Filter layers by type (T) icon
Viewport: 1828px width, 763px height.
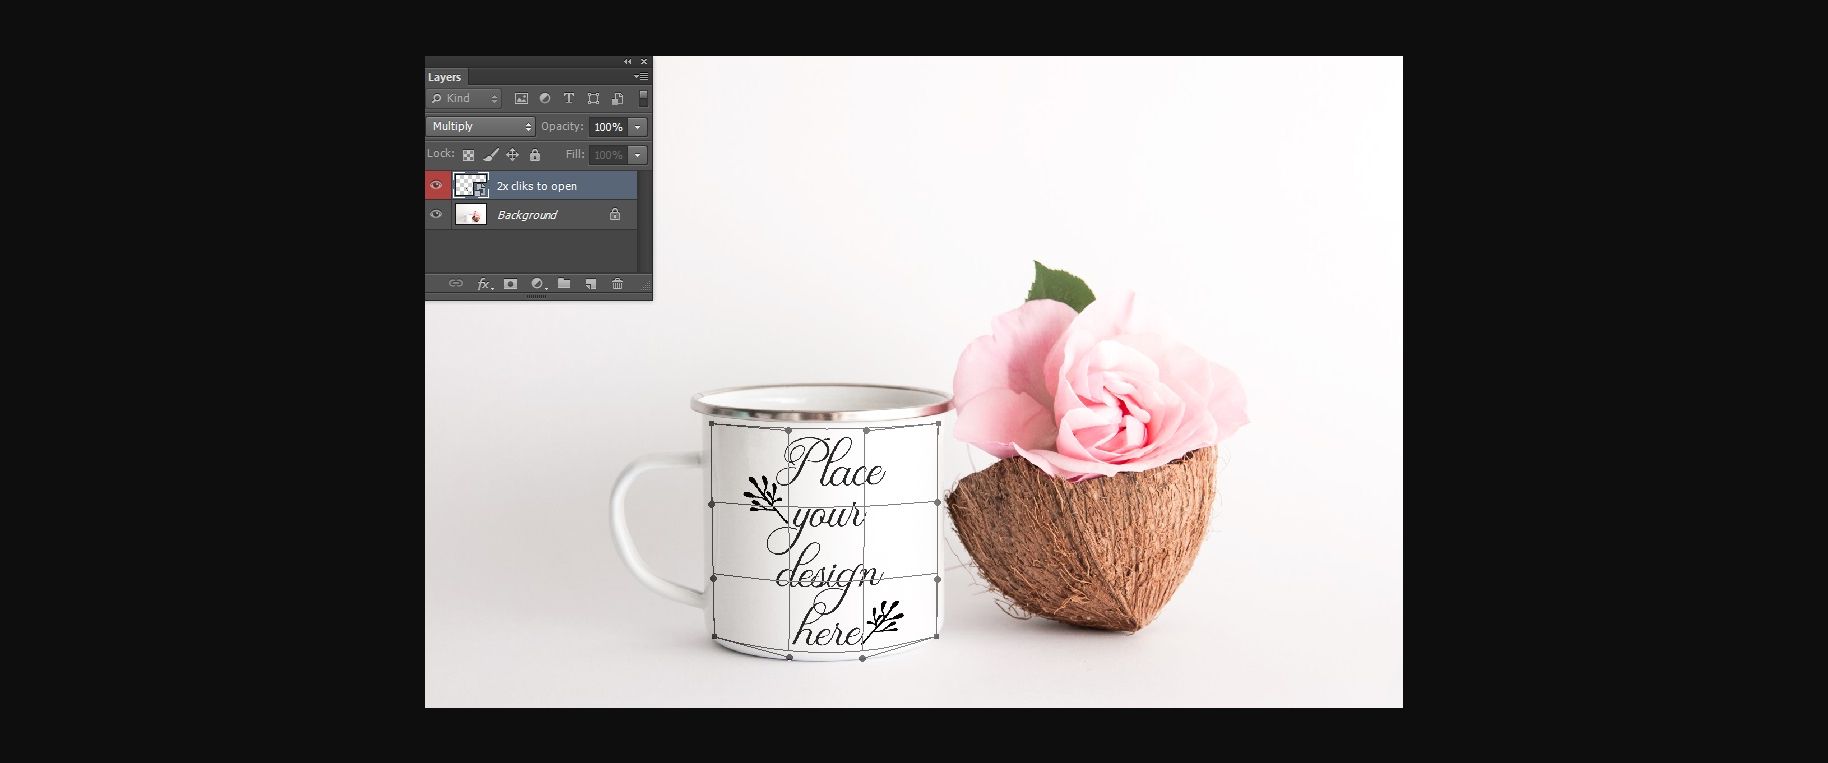coord(569,98)
